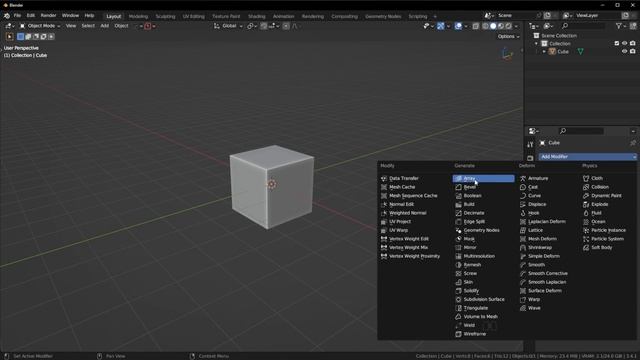Expand the Cube tree item in outliner
The height and width of the screenshot is (360, 640).
pyautogui.click(x=544, y=51)
